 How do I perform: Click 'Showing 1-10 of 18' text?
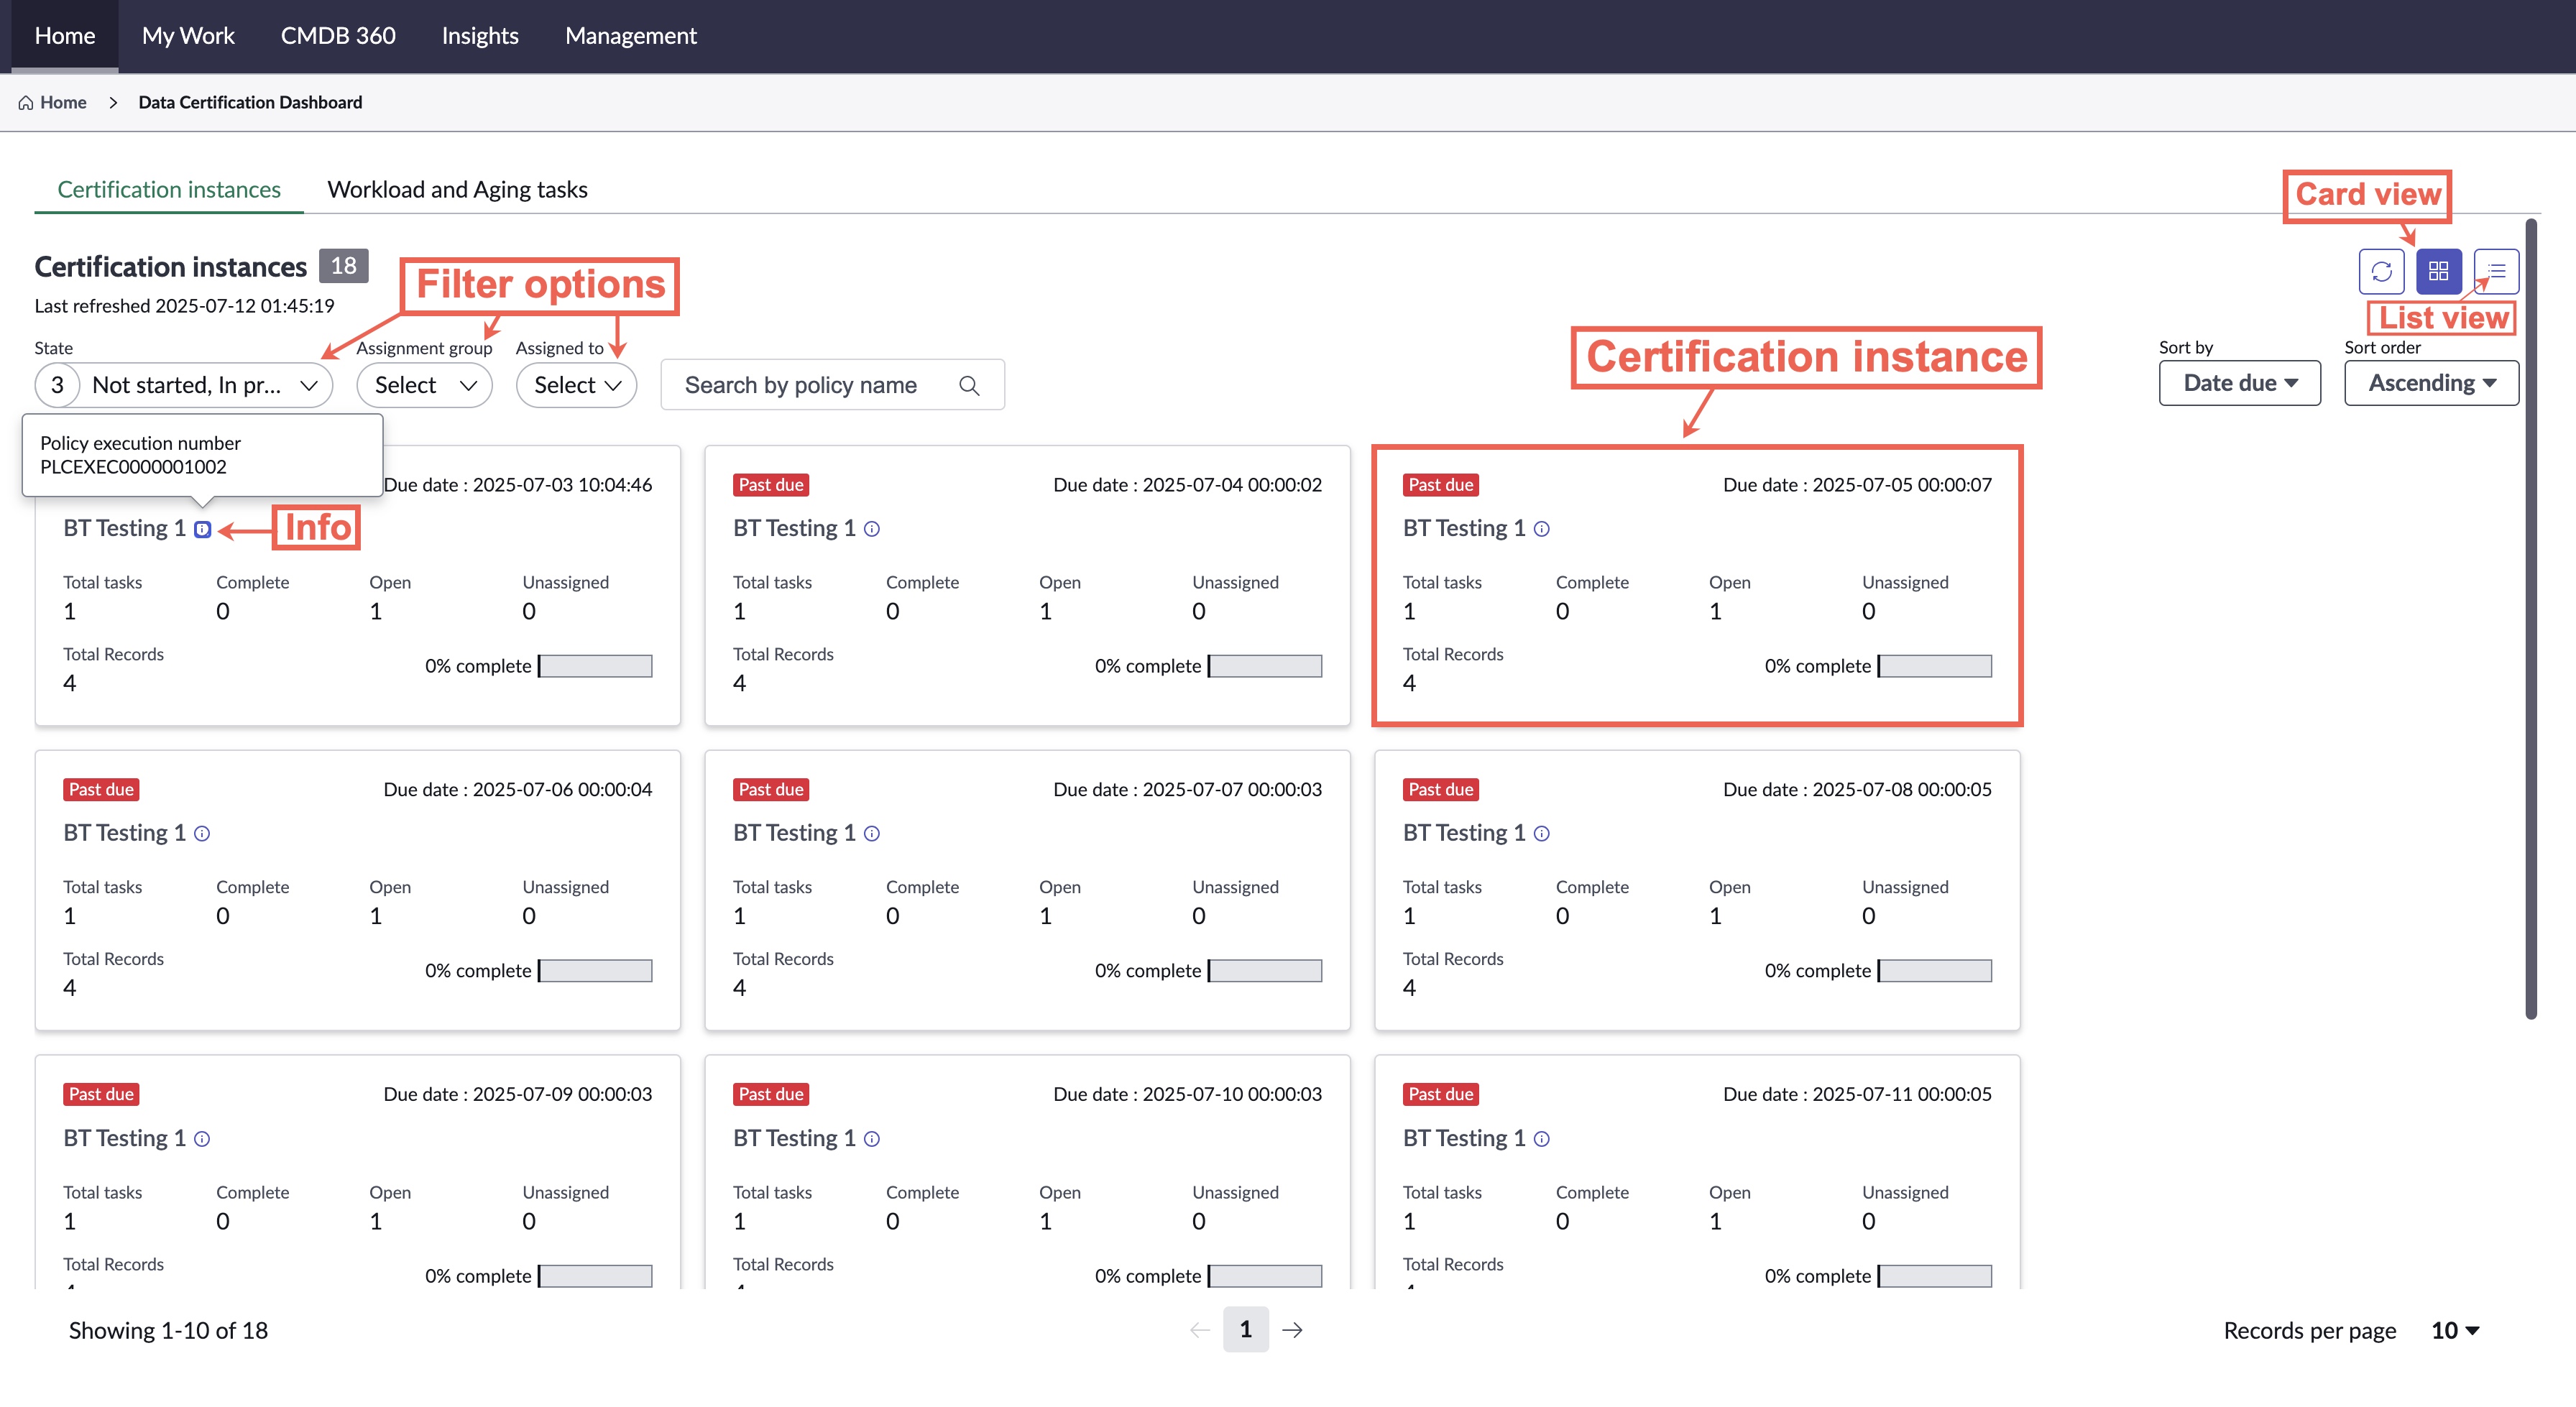click(168, 1330)
